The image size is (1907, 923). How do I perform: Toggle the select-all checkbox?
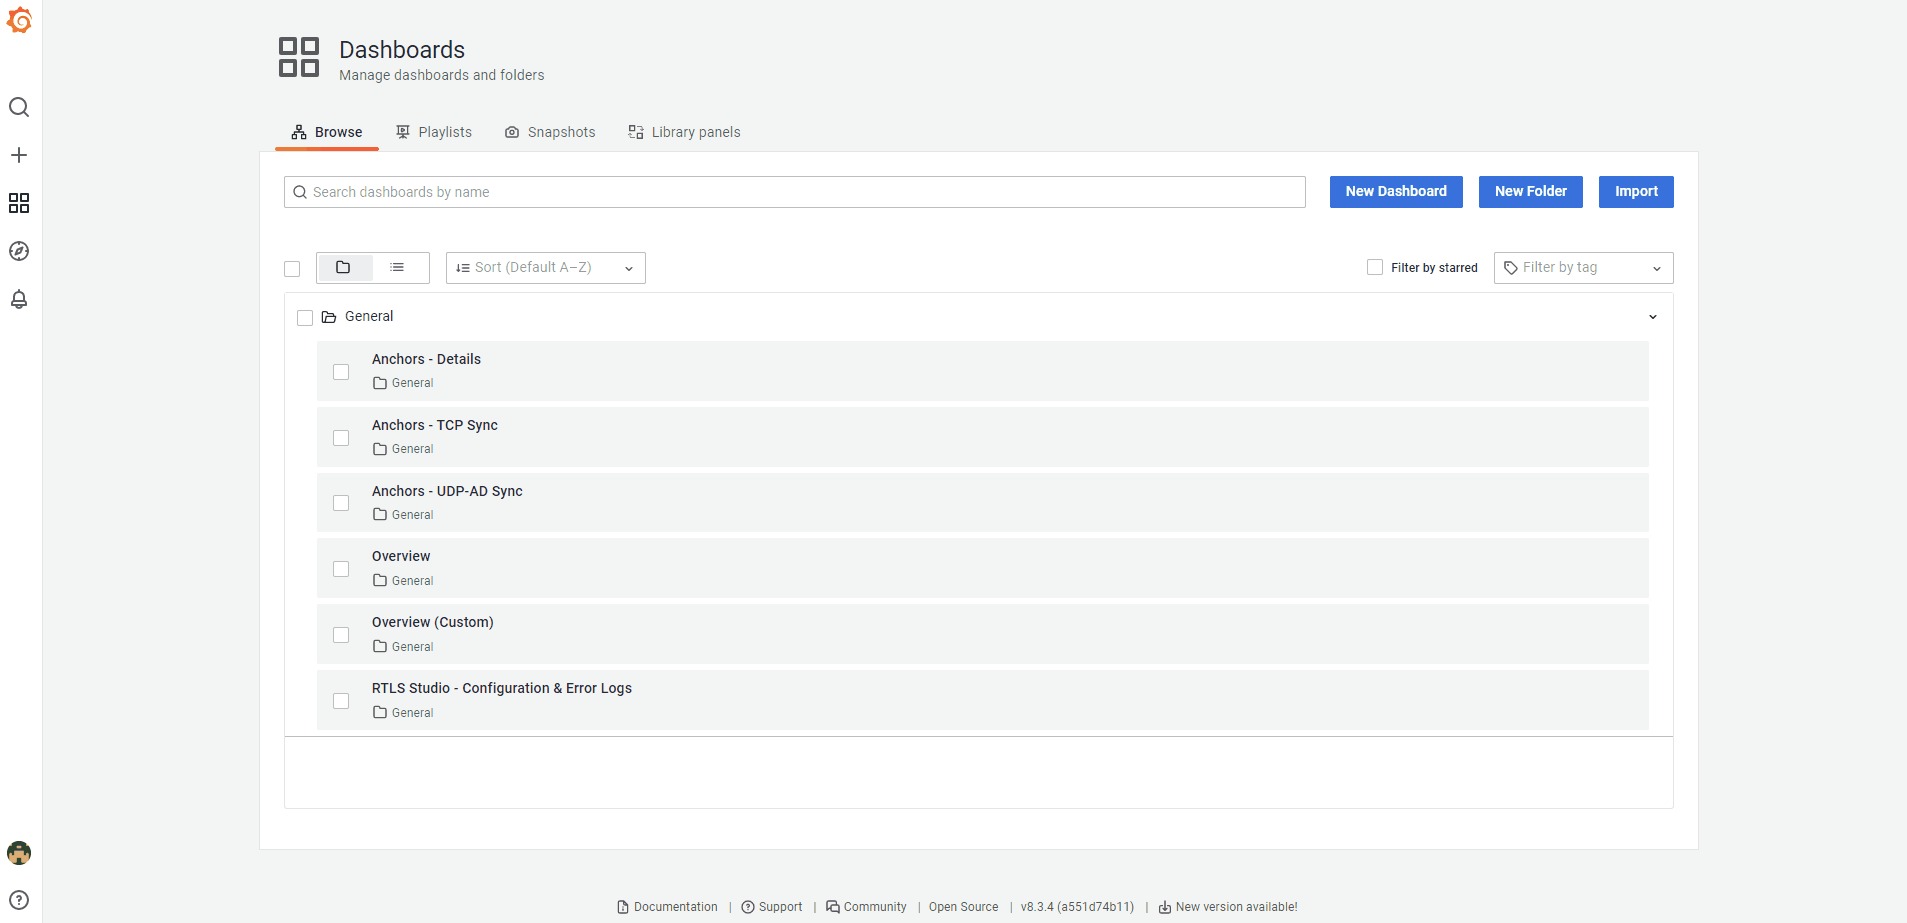[292, 269]
